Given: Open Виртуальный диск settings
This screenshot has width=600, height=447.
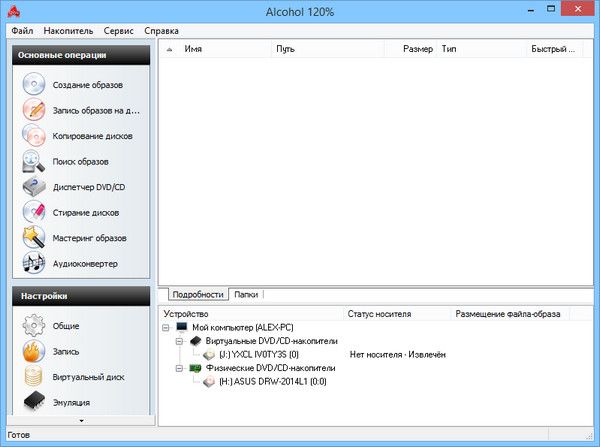Looking at the screenshot, I should (x=35, y=377).
